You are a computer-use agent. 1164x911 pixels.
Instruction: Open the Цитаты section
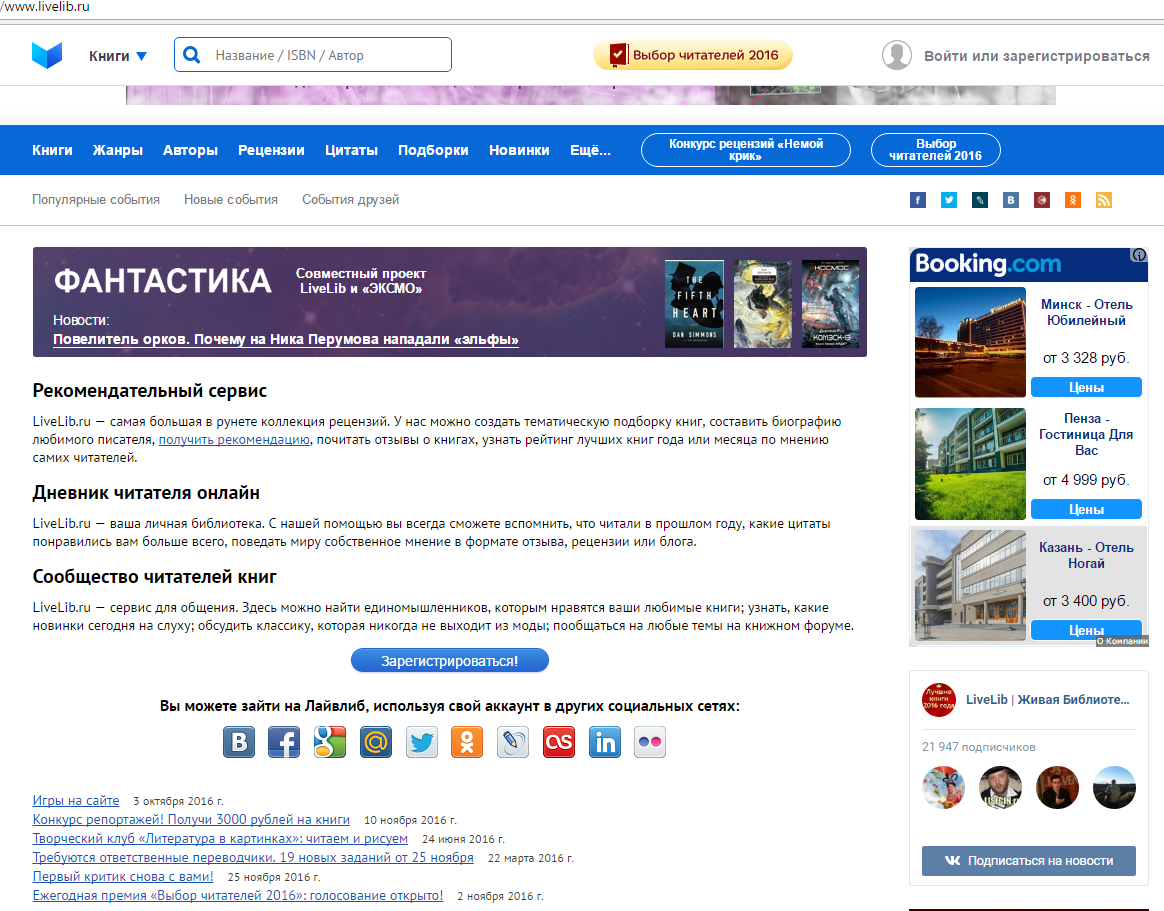click(x=351, y=150)
